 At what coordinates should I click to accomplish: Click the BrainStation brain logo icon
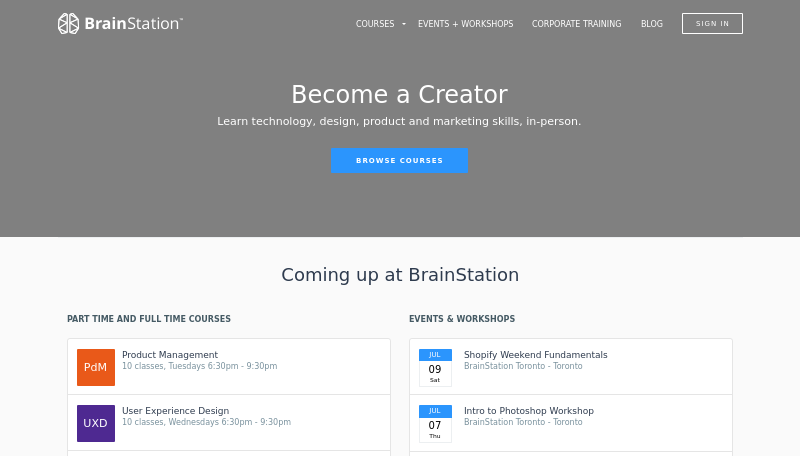(68, 23)
